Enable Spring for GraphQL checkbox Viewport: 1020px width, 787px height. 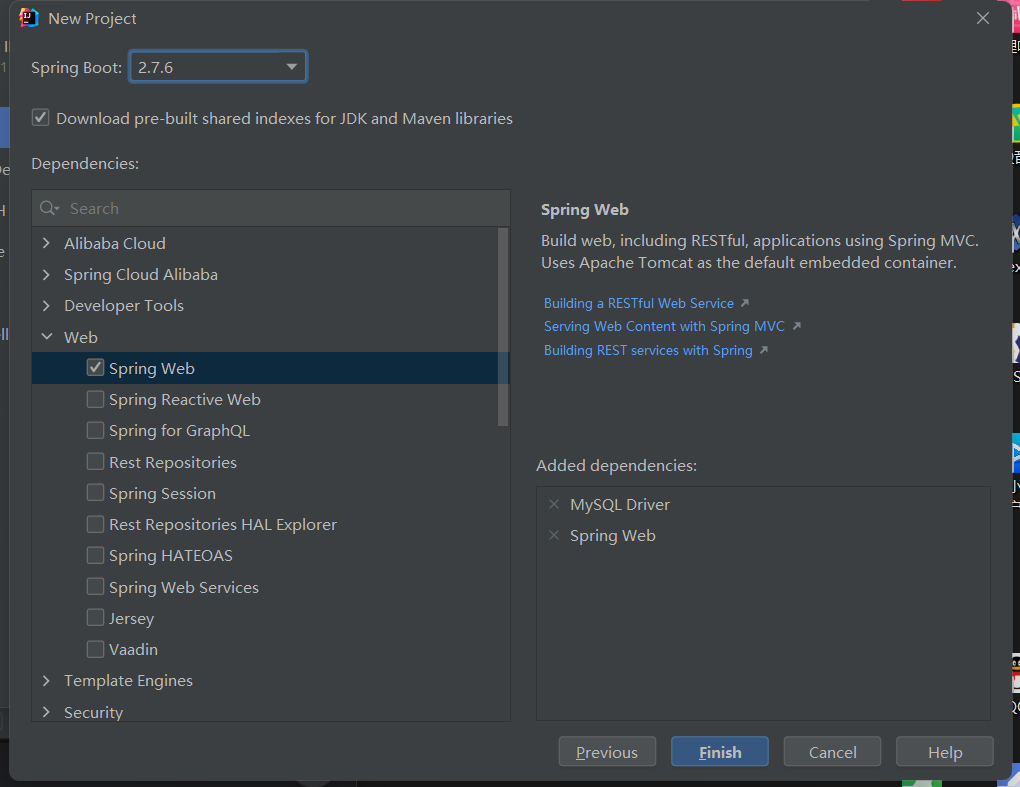pos(95,430)
